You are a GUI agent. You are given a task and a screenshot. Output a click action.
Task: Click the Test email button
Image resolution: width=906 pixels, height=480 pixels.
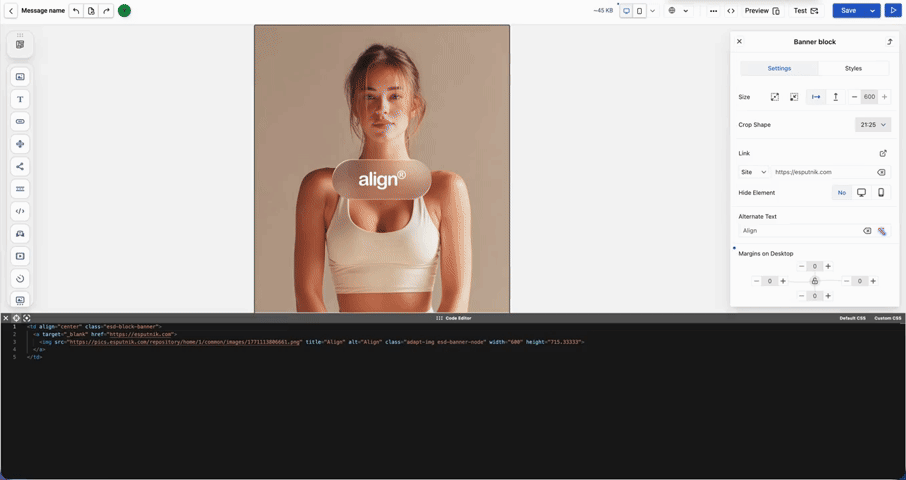tap(806, 11)
